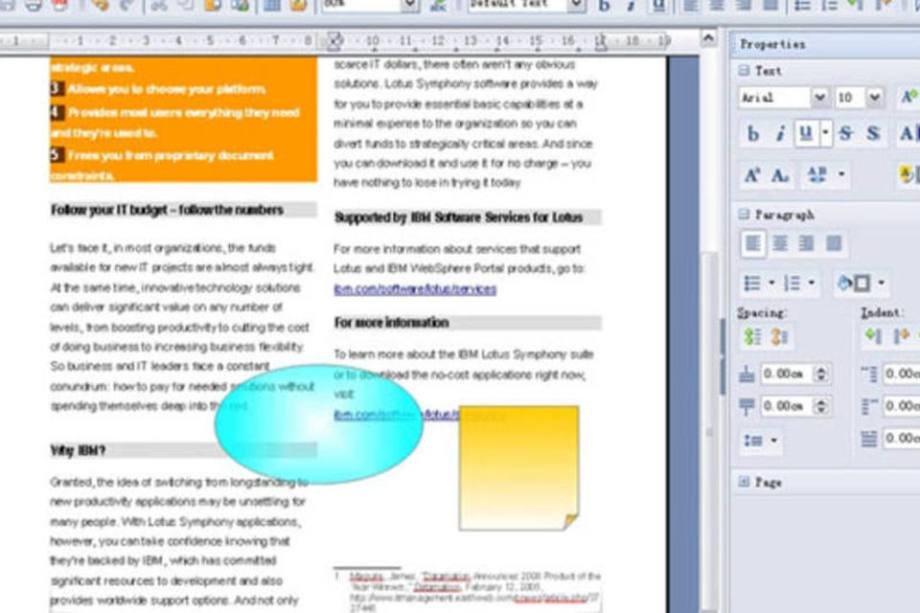Click the spacing above paragraph field
Screen dimensions: 920x613
click(x=787, y=374)
